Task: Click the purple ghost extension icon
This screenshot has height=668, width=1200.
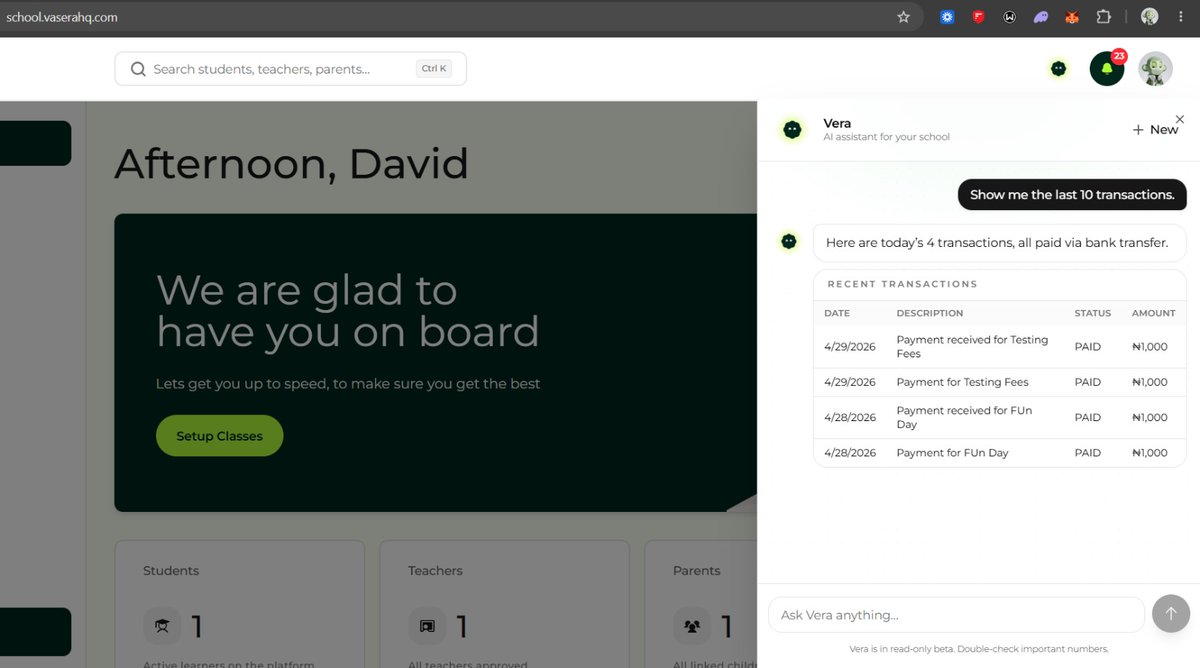Action: 1041,17
